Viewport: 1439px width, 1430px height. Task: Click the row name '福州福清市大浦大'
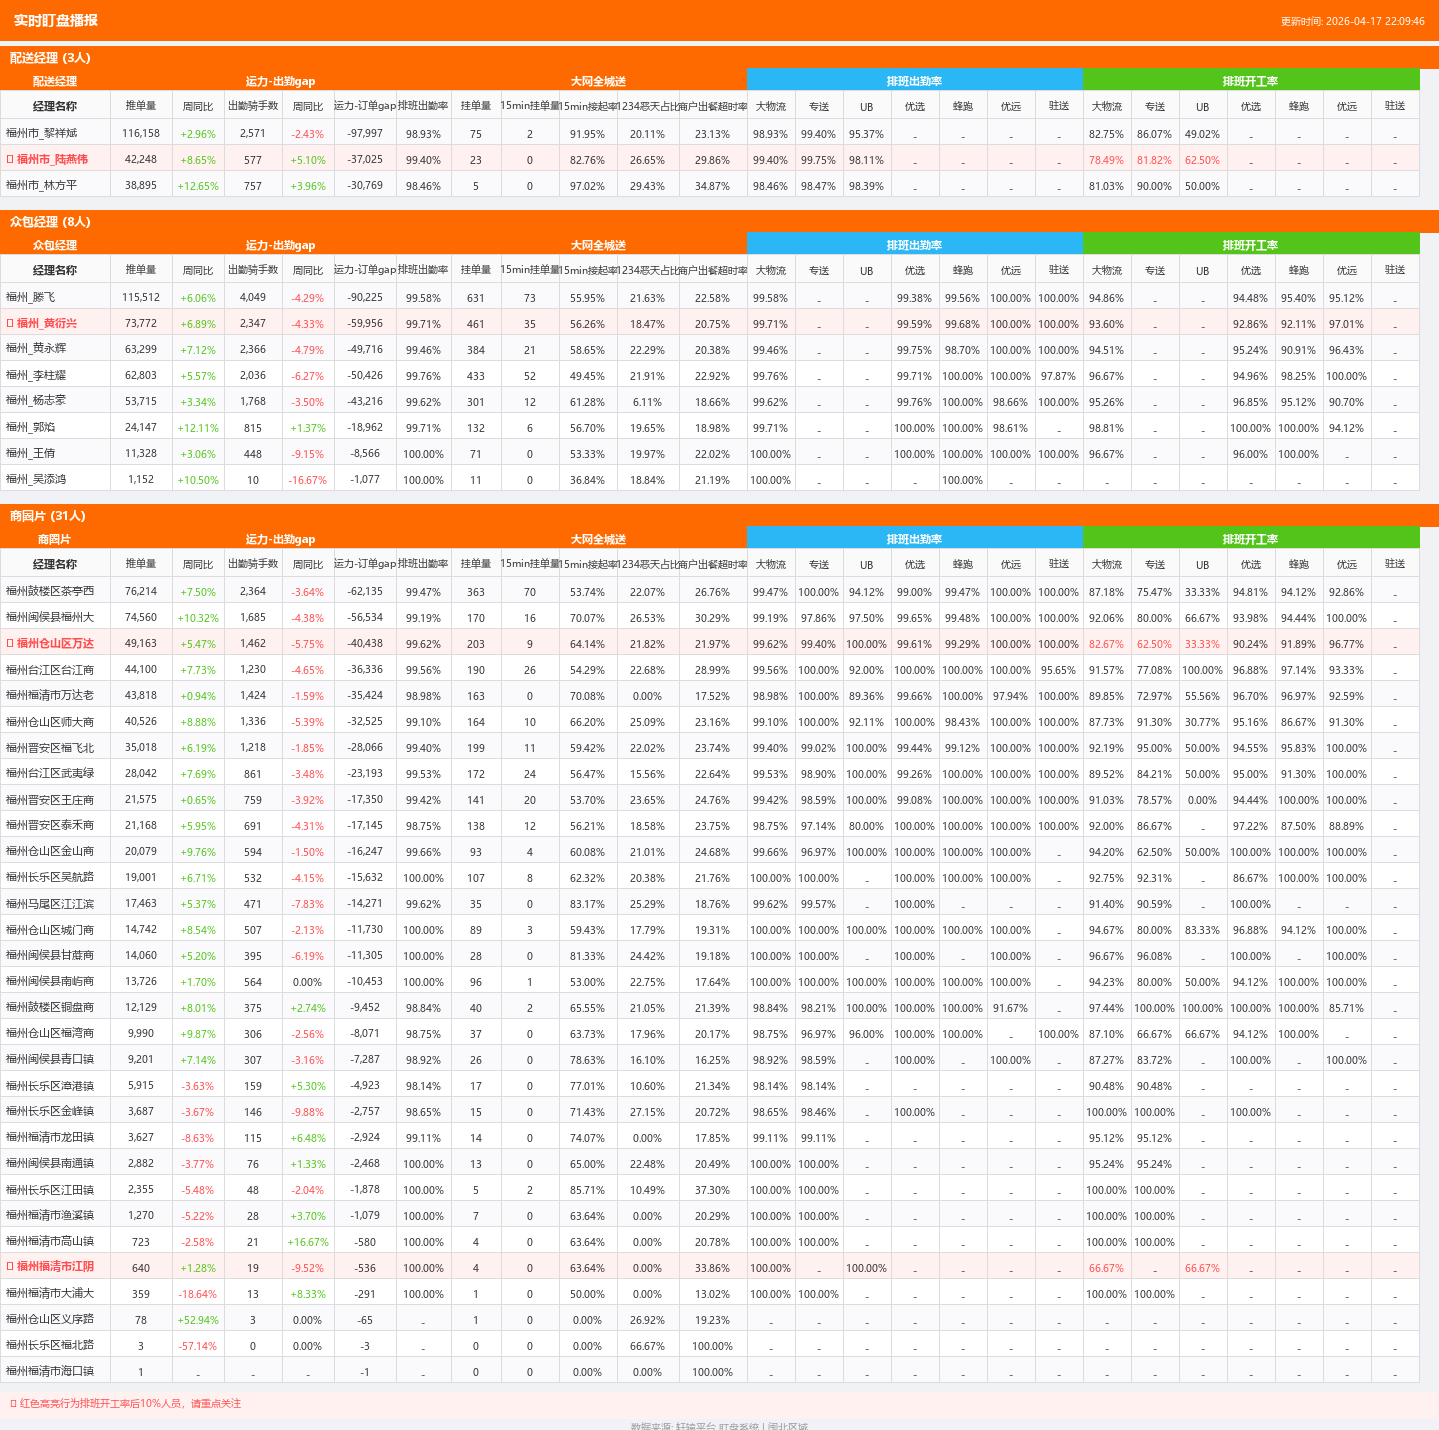50,1293
